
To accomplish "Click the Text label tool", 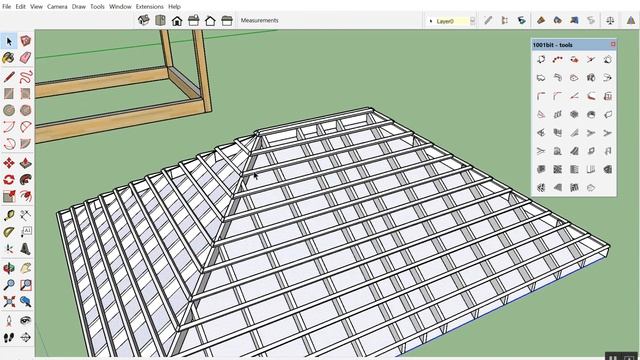I will tap(25, 232).
